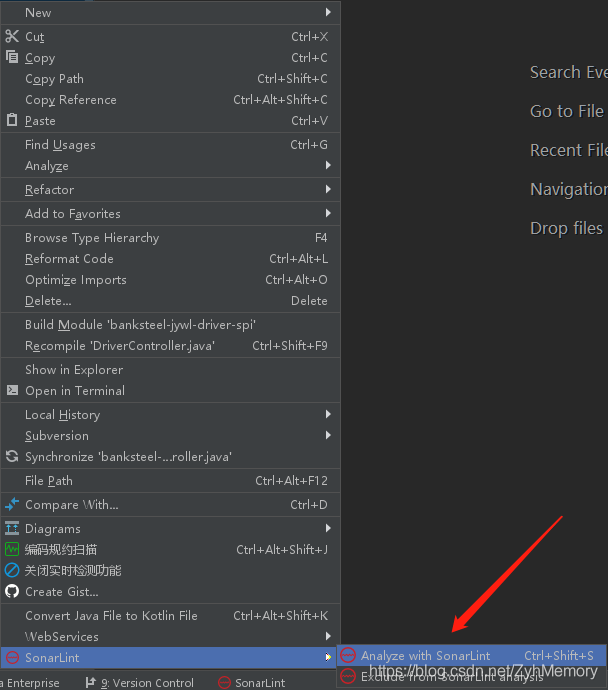Choose Analyze with SonarLint entry
Viewport: 608px width, 690px height.
[x=472, y=656]
